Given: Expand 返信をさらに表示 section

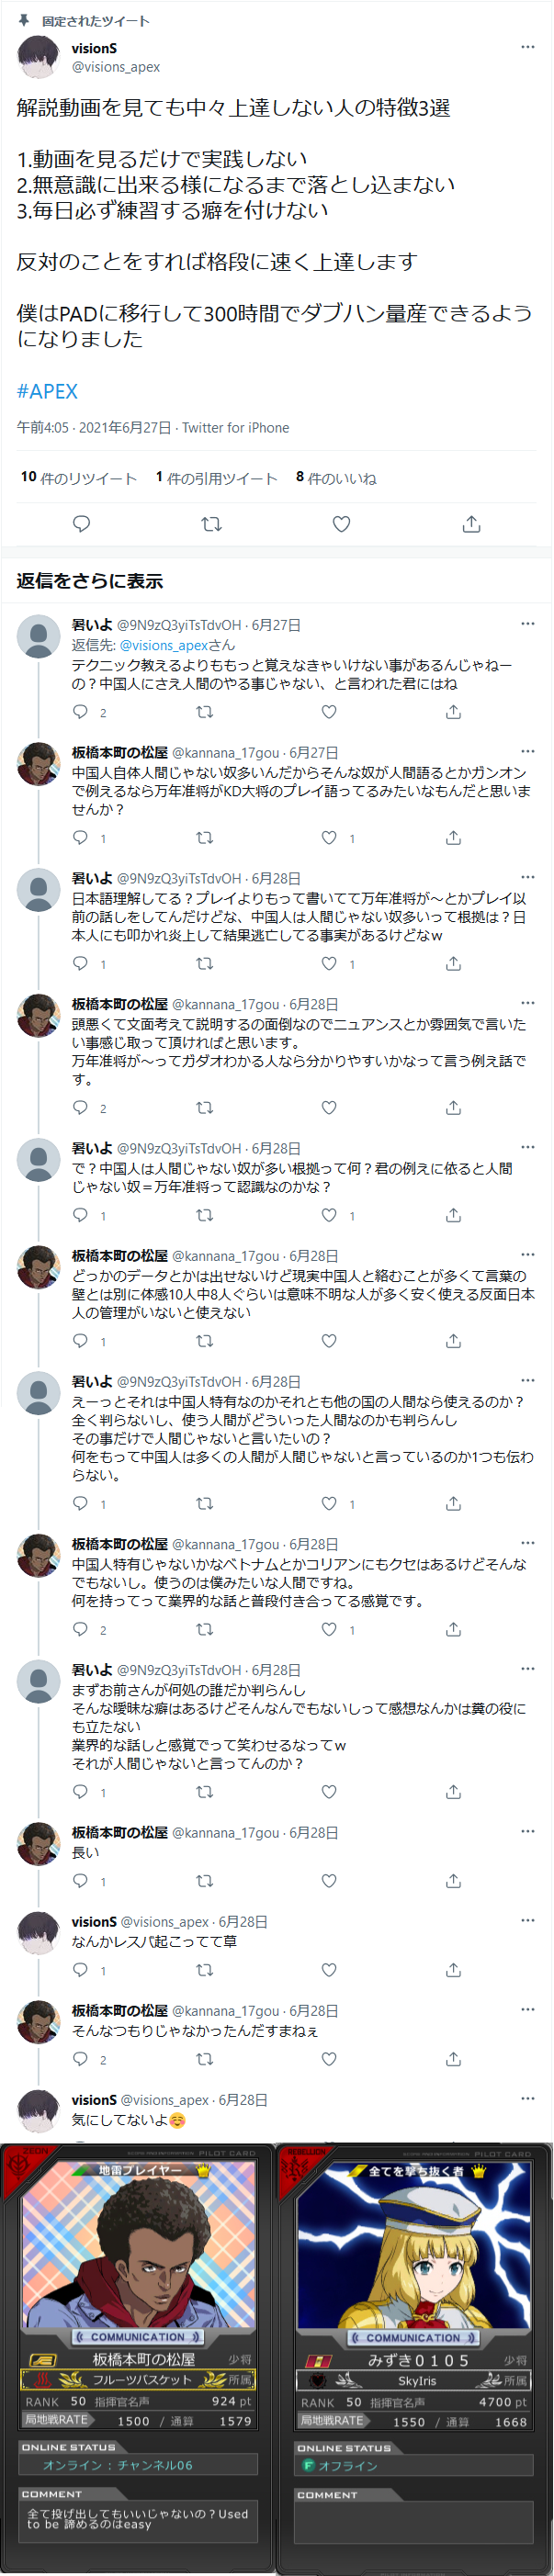Looking at the screenshot, I should click(x=90, y=581).
